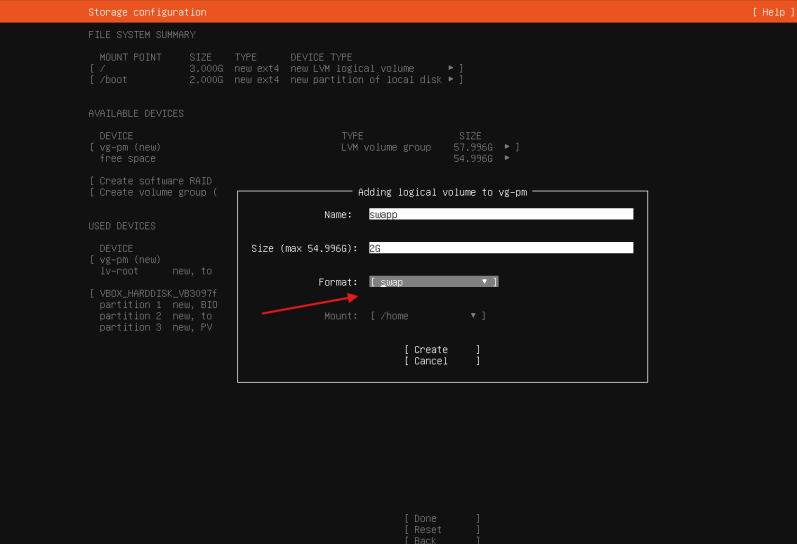Image resolution: width=797 pixels, height=544 pixels.
Task: Select the Create software RAID option
Action: [x=155, y=181]
